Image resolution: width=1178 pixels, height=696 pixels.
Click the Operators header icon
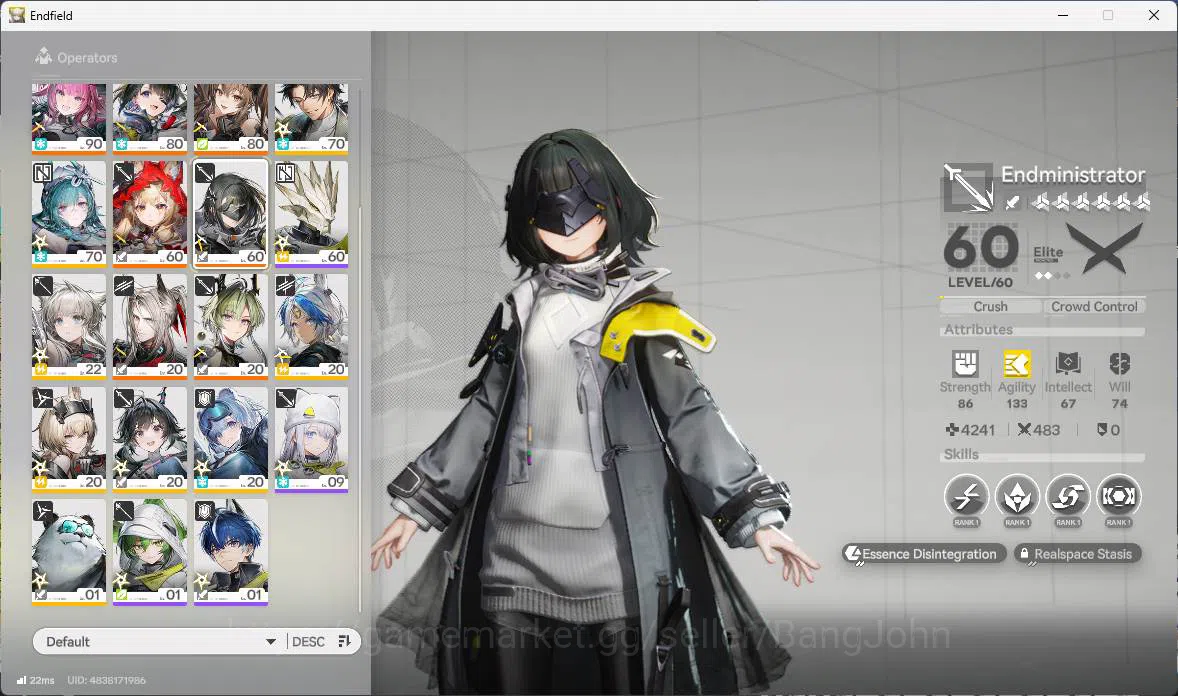pos(44,56)
